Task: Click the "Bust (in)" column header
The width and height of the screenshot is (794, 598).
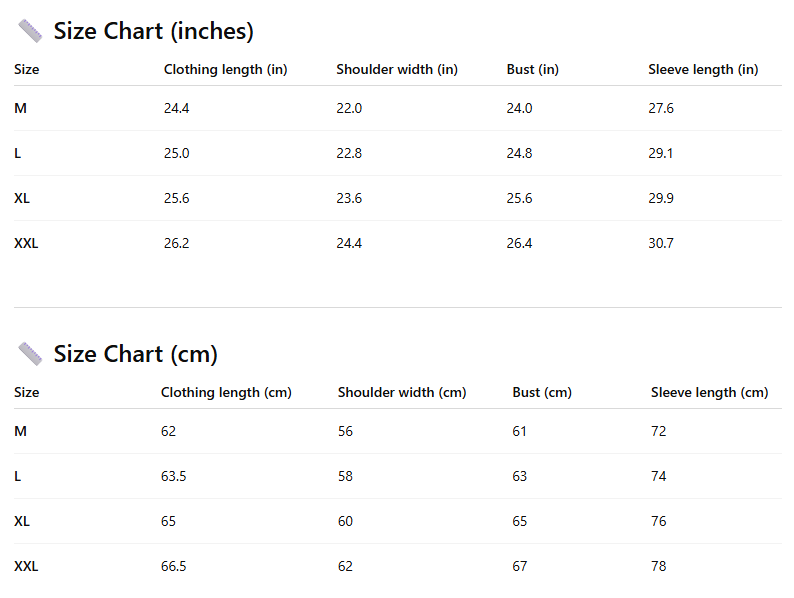Action: point(532,69)
